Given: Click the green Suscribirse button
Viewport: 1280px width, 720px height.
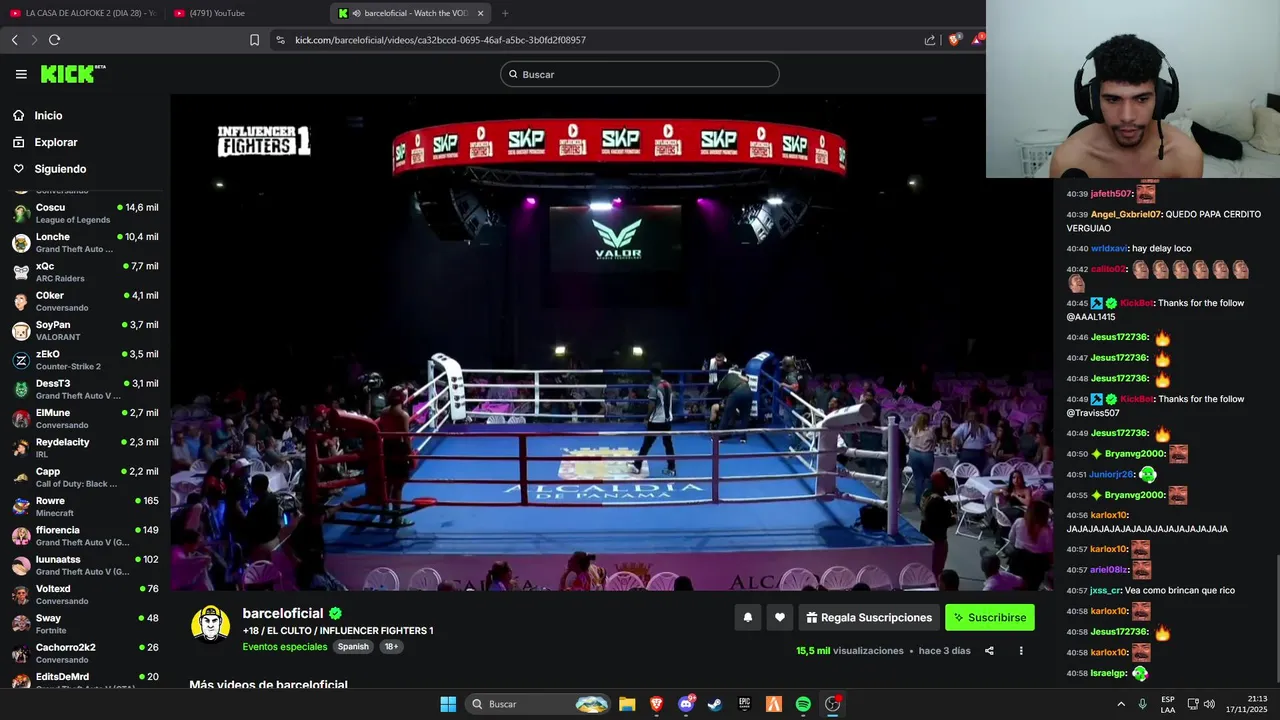Looking at the screenshot, I should coord(990,618).
